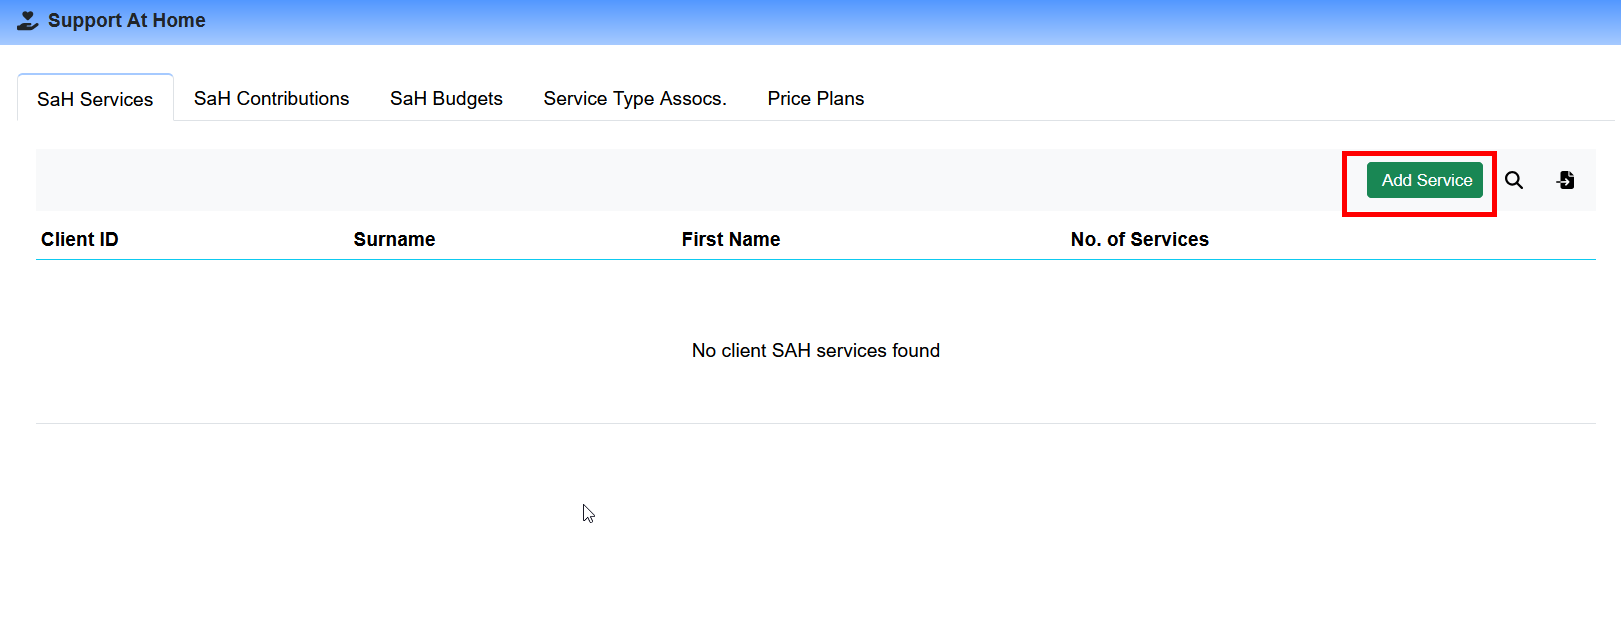Click the file import icon in the toolbar
The width and height of the screenshot is (1621, 617).
coord(1566,180)
